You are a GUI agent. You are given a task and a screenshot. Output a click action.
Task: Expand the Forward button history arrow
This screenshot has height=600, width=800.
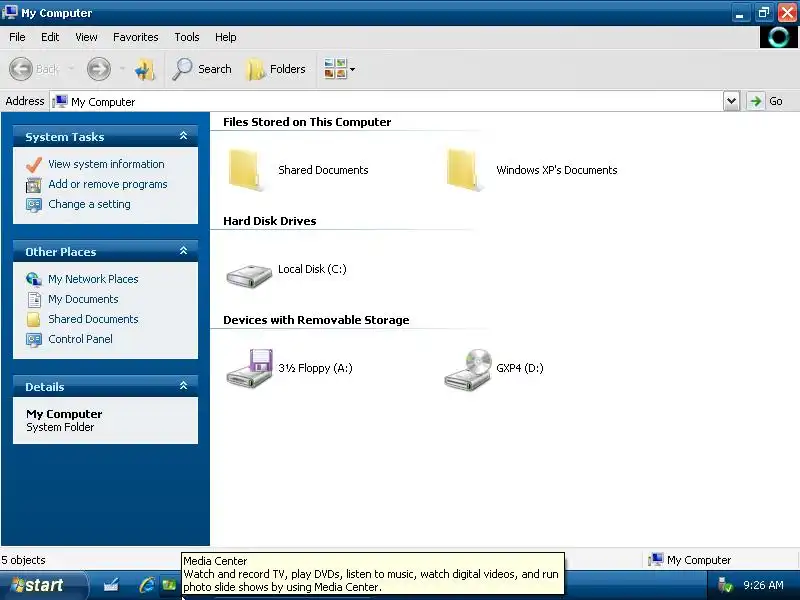tap(122, 68)
